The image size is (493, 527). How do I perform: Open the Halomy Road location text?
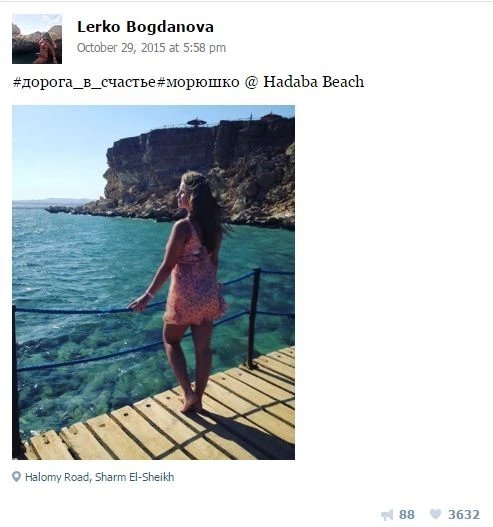[x=57, y=477]
